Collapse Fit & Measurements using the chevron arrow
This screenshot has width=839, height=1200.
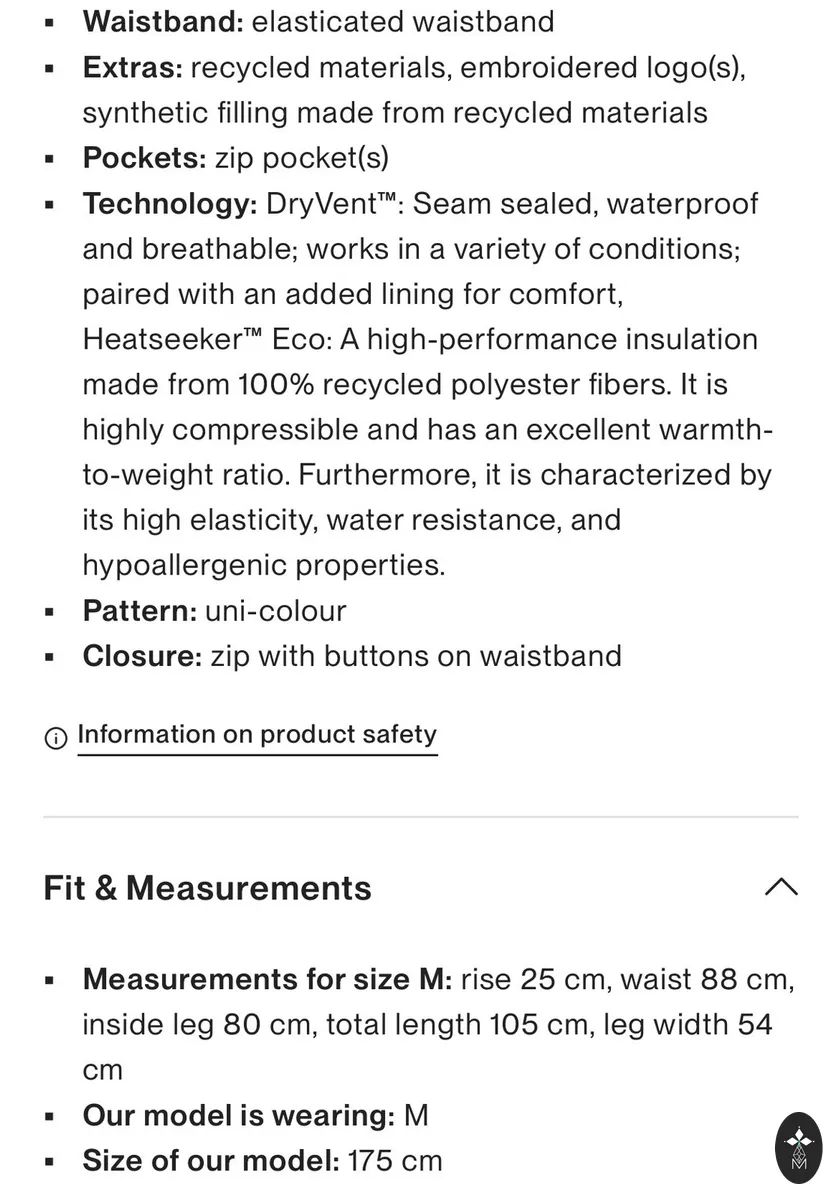[x=781, y=887]
